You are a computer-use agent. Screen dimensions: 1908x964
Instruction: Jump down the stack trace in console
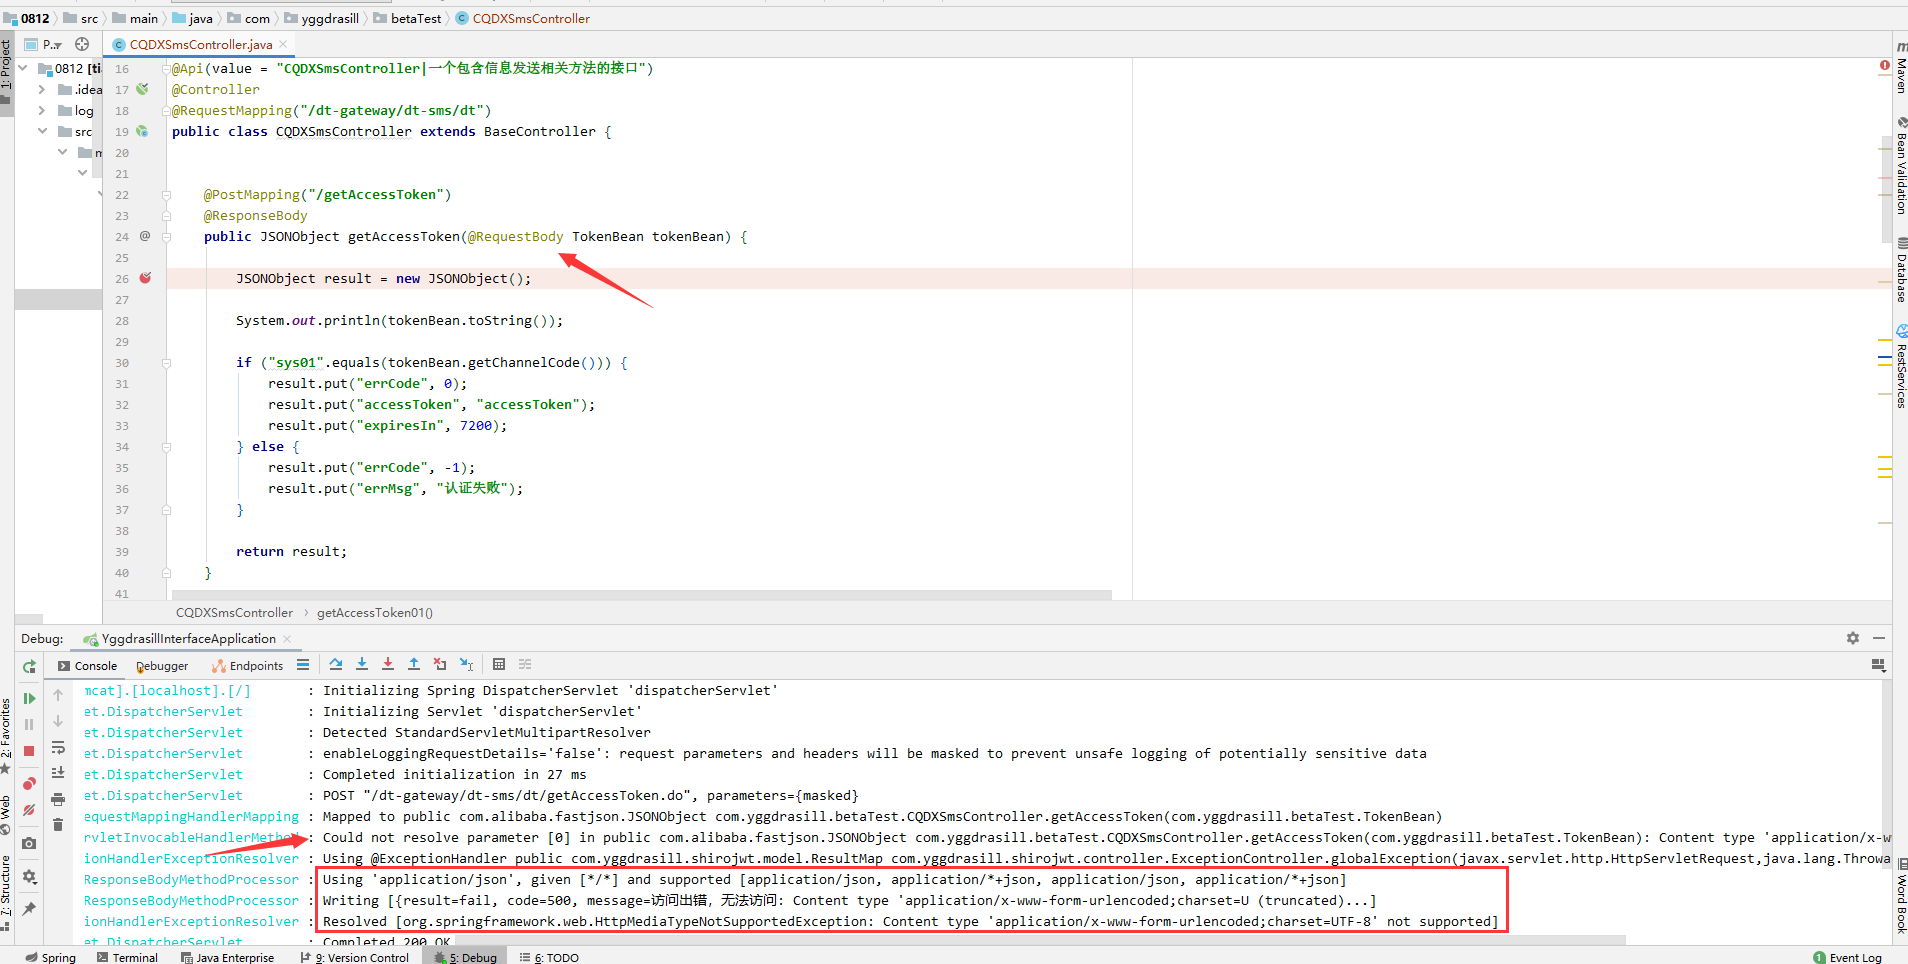tap(58, 721)
